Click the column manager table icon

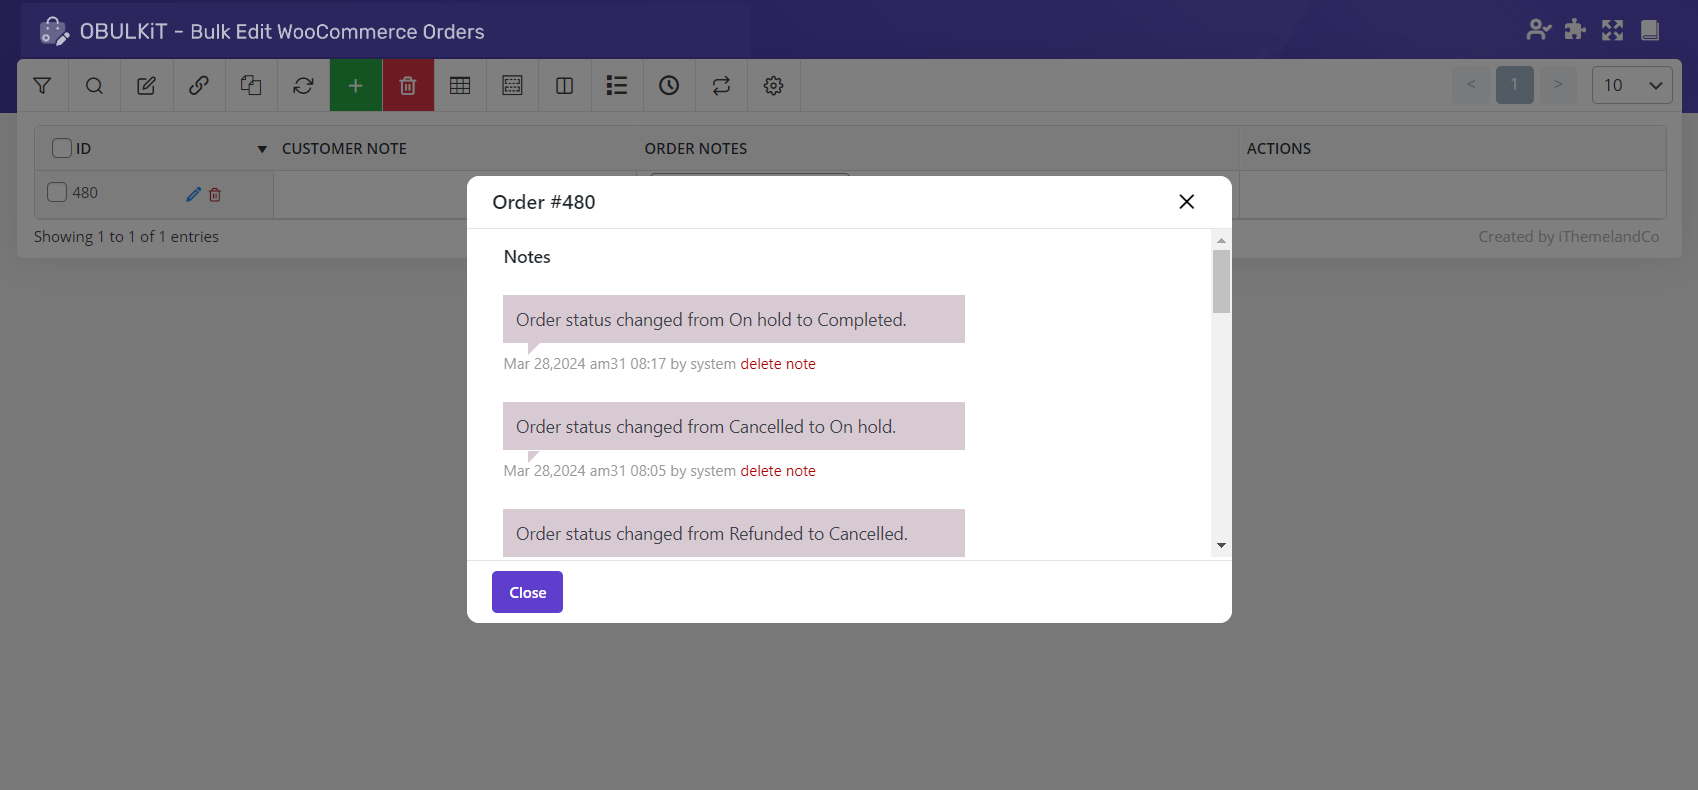pos(460,86)
